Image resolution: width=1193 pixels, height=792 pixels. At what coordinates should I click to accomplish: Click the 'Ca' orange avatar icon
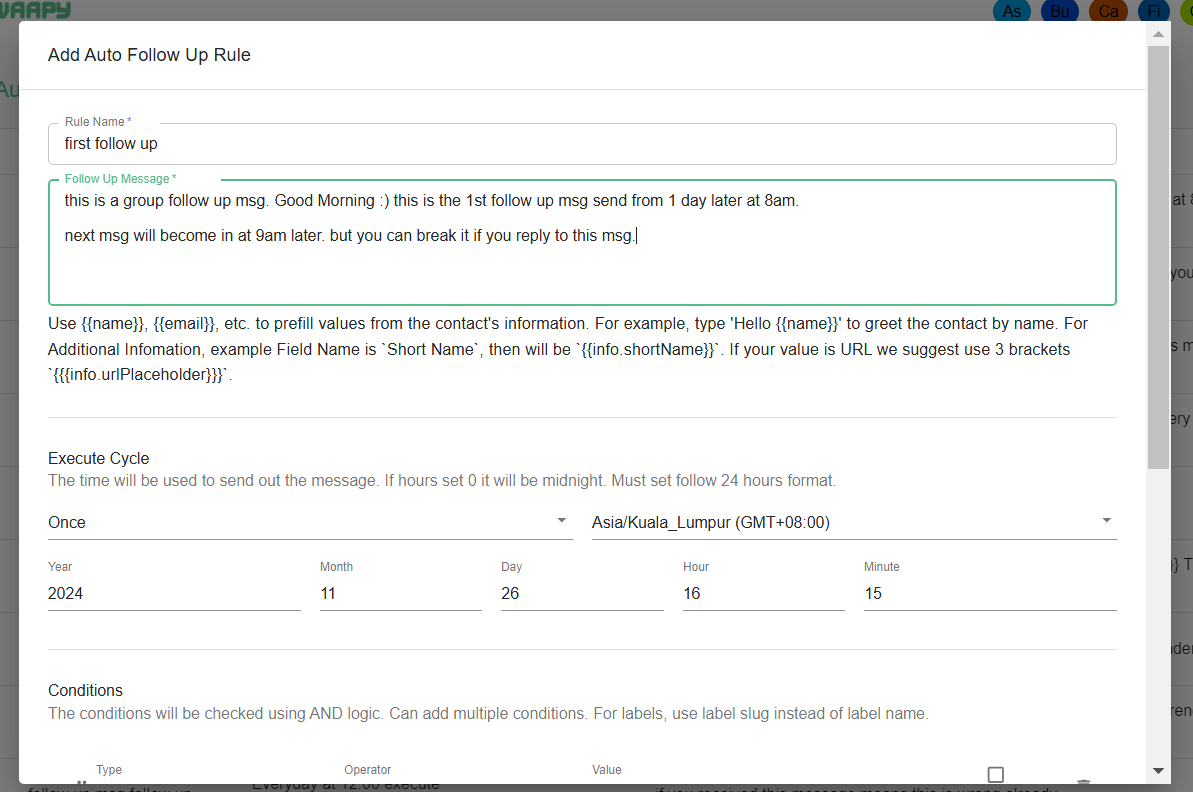[x=1108, y=11]
